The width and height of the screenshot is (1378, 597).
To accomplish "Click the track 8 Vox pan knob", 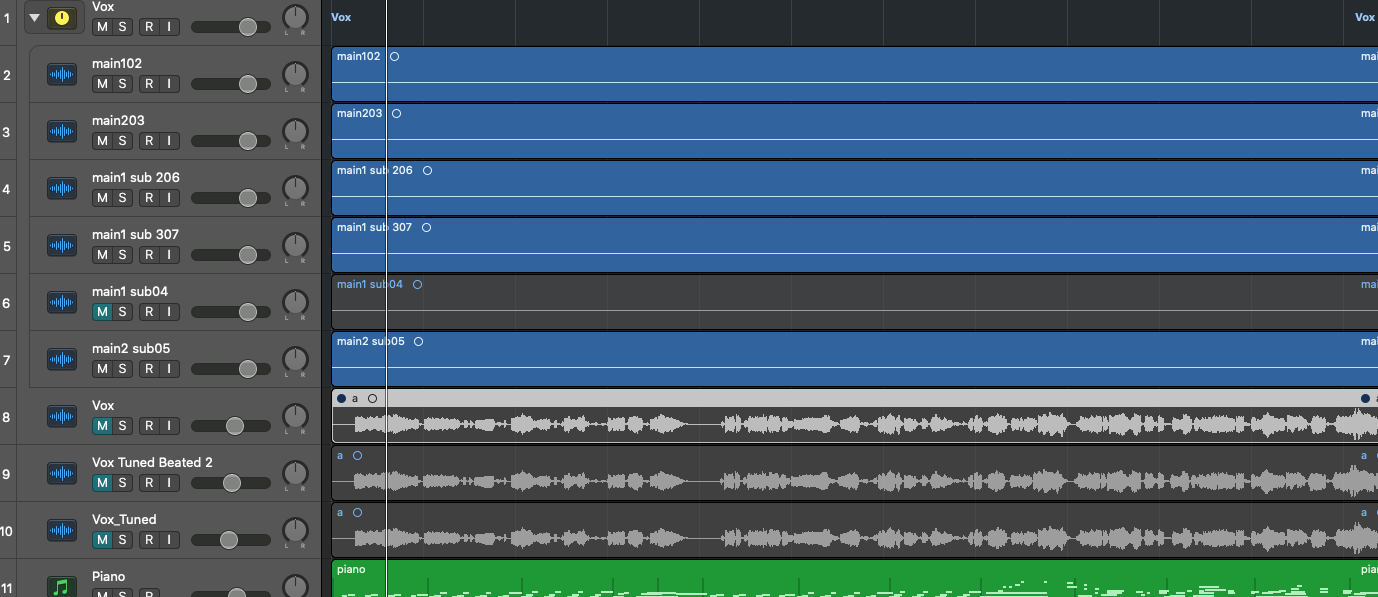I will click(295, 416).
